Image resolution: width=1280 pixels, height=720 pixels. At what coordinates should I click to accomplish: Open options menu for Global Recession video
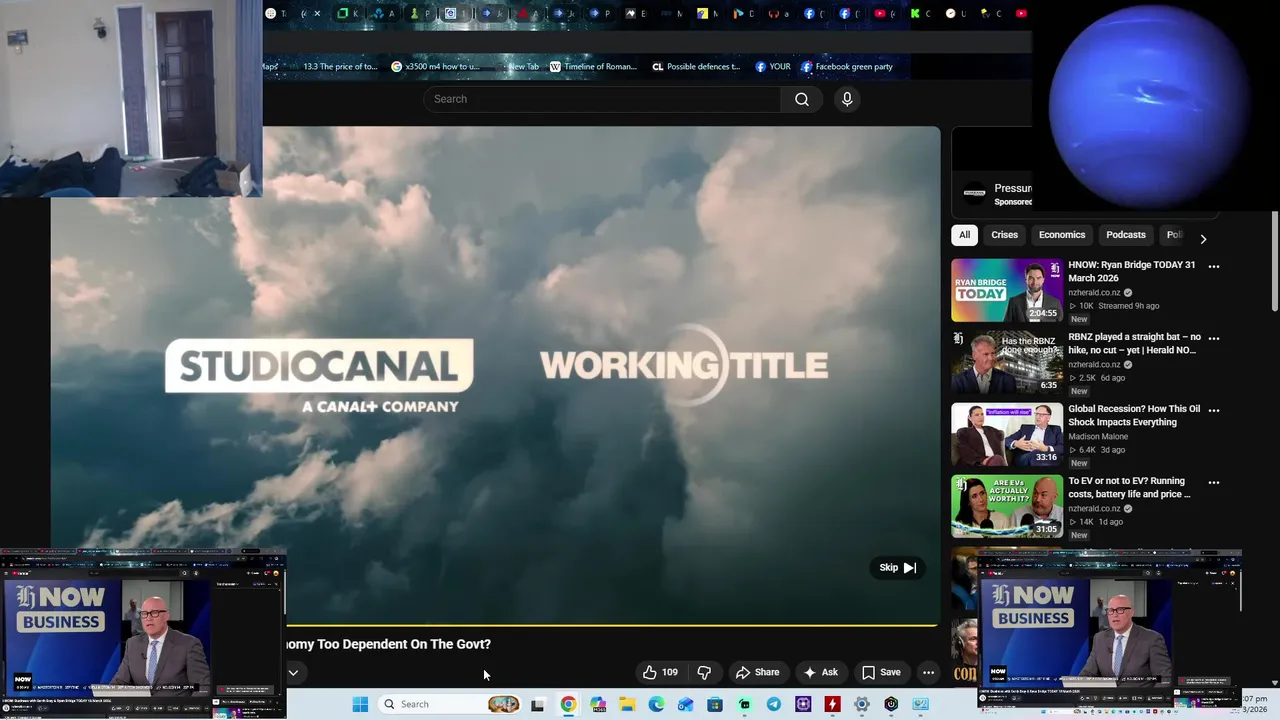(1213, 411)
